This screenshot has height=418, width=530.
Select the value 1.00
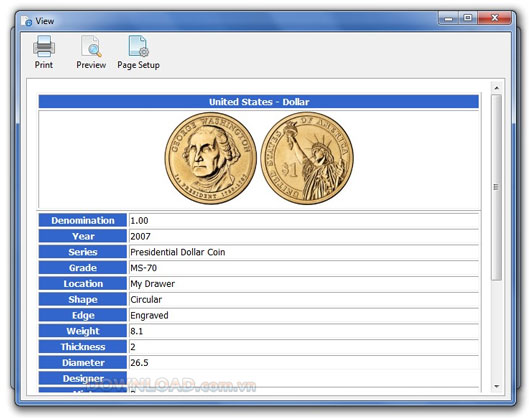tap(139, 221)
